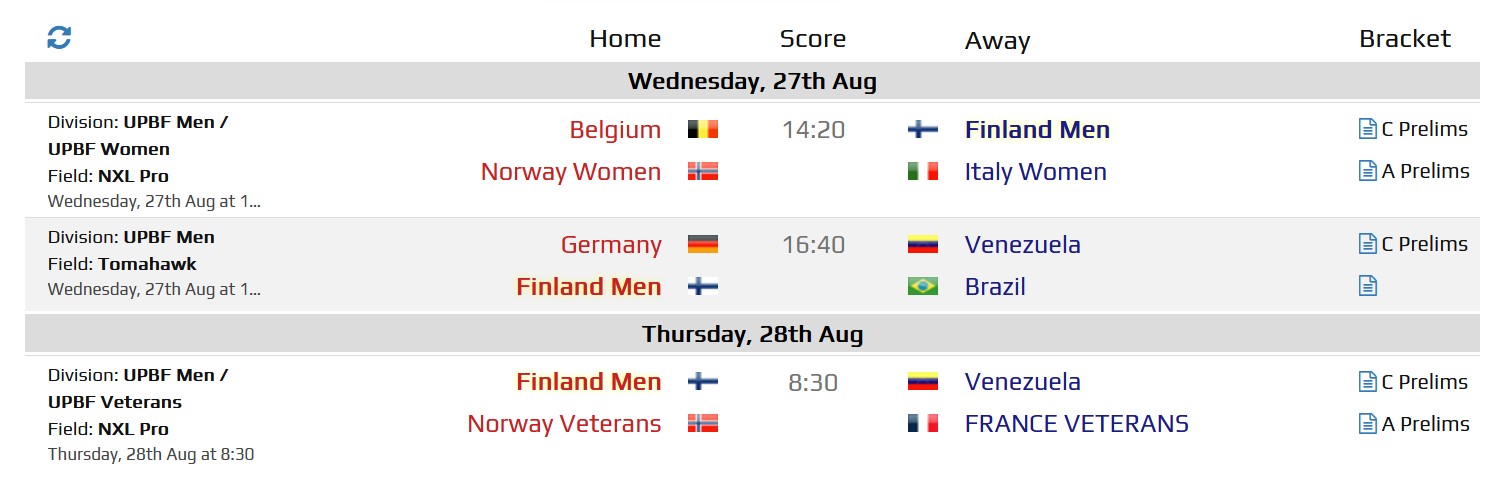1506x500 pixels.
Task: Click Belgium flag icon
Action: click(x=703, y=129)
